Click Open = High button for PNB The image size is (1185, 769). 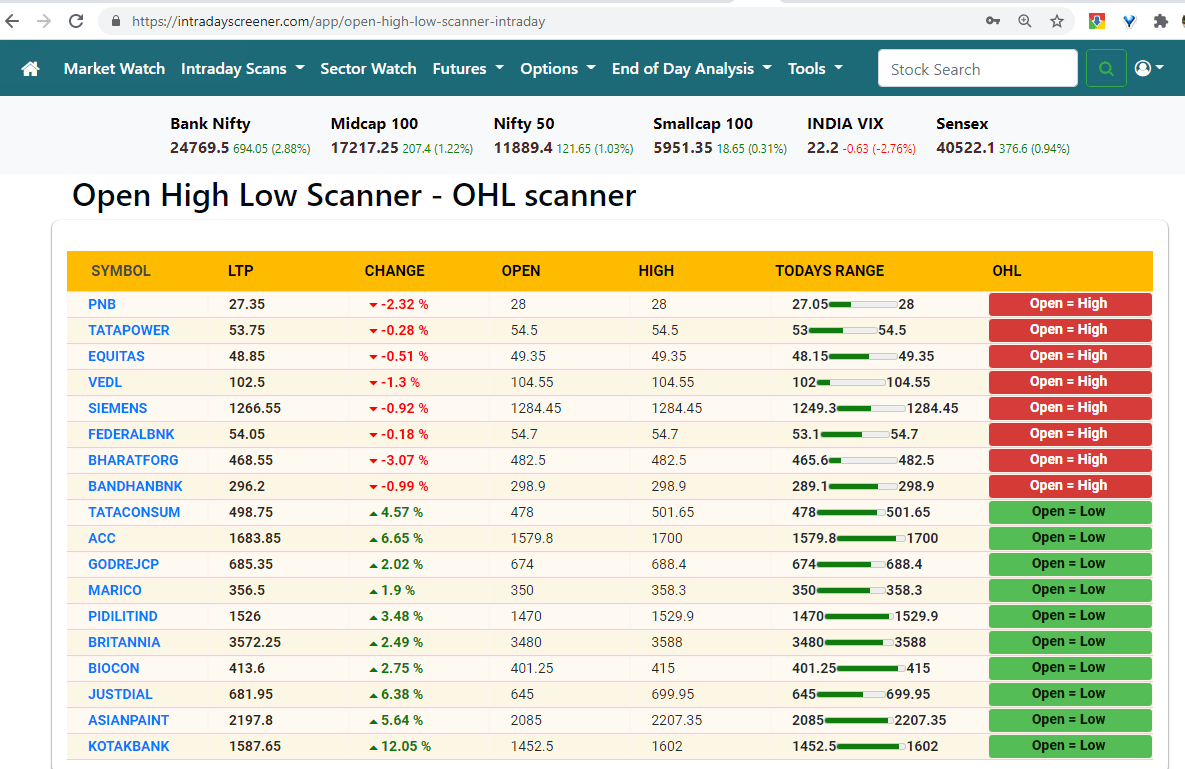pos(1070,304)
